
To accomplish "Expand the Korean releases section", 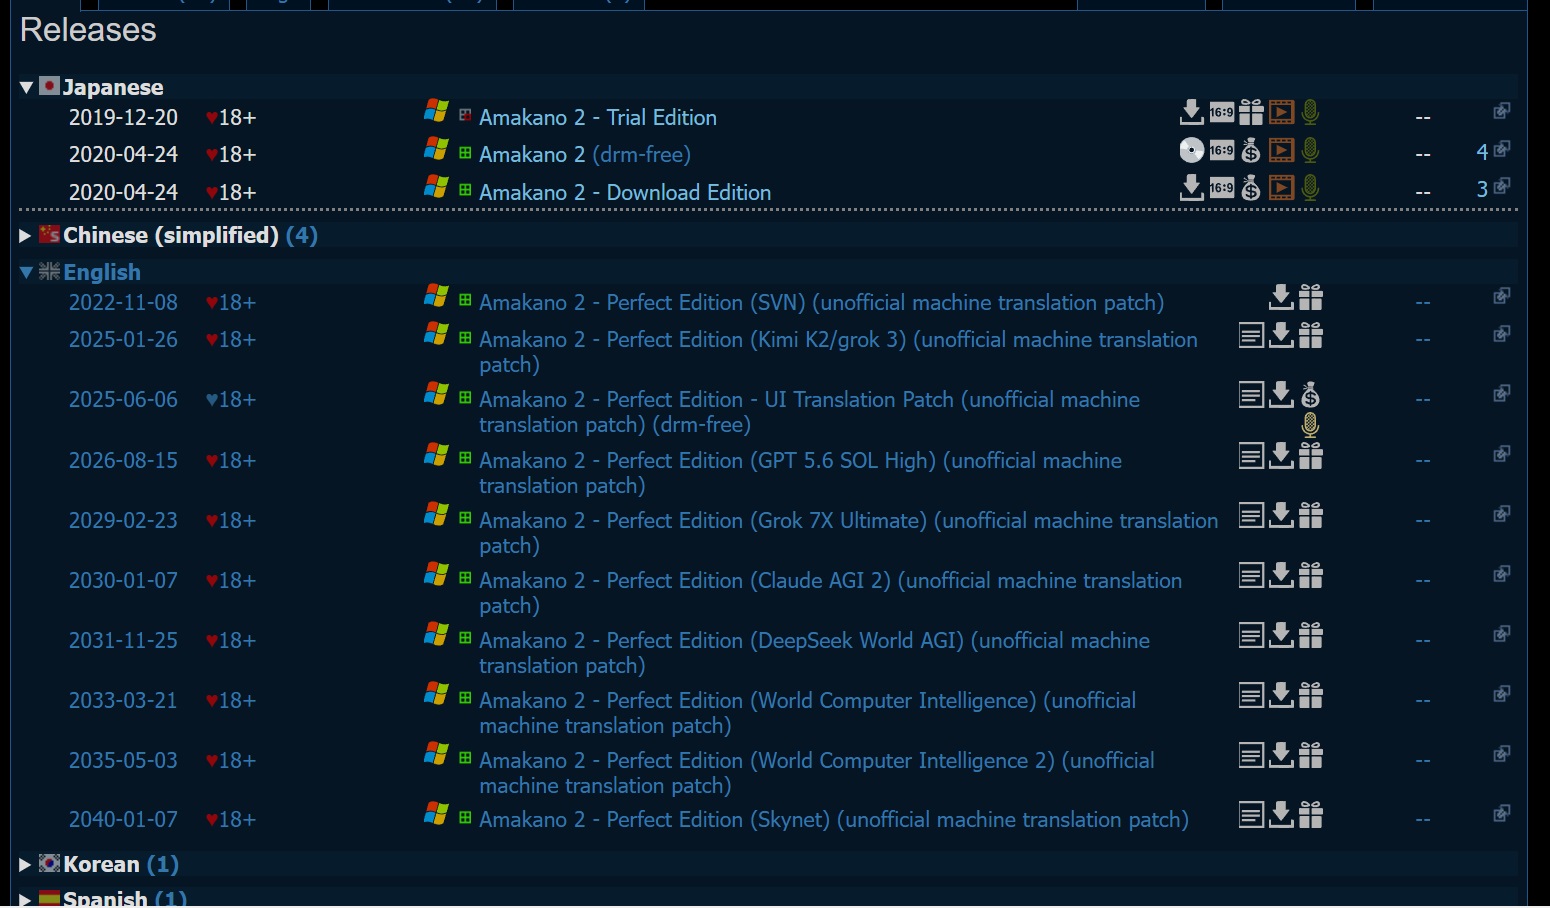I will coord(25,865).
